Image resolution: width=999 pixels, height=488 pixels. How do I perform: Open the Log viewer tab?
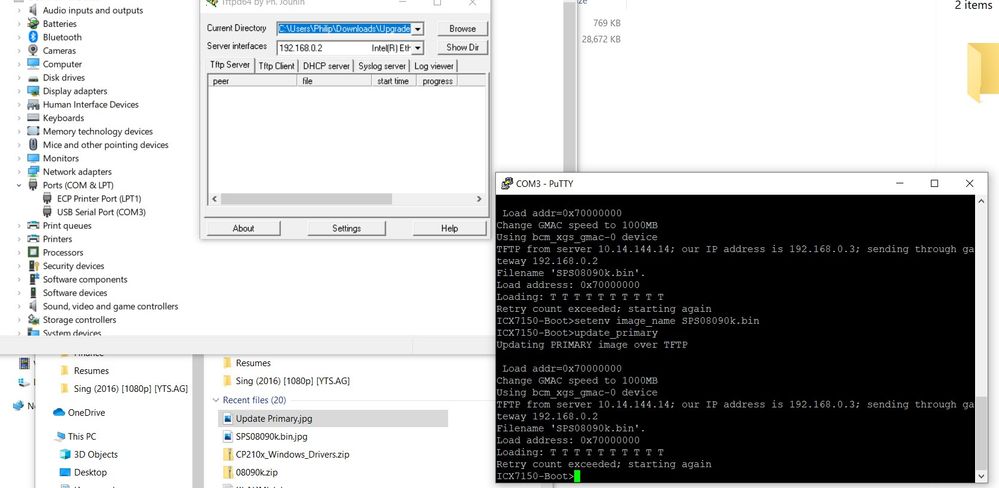pyautogui.click(x=434, y=66)
